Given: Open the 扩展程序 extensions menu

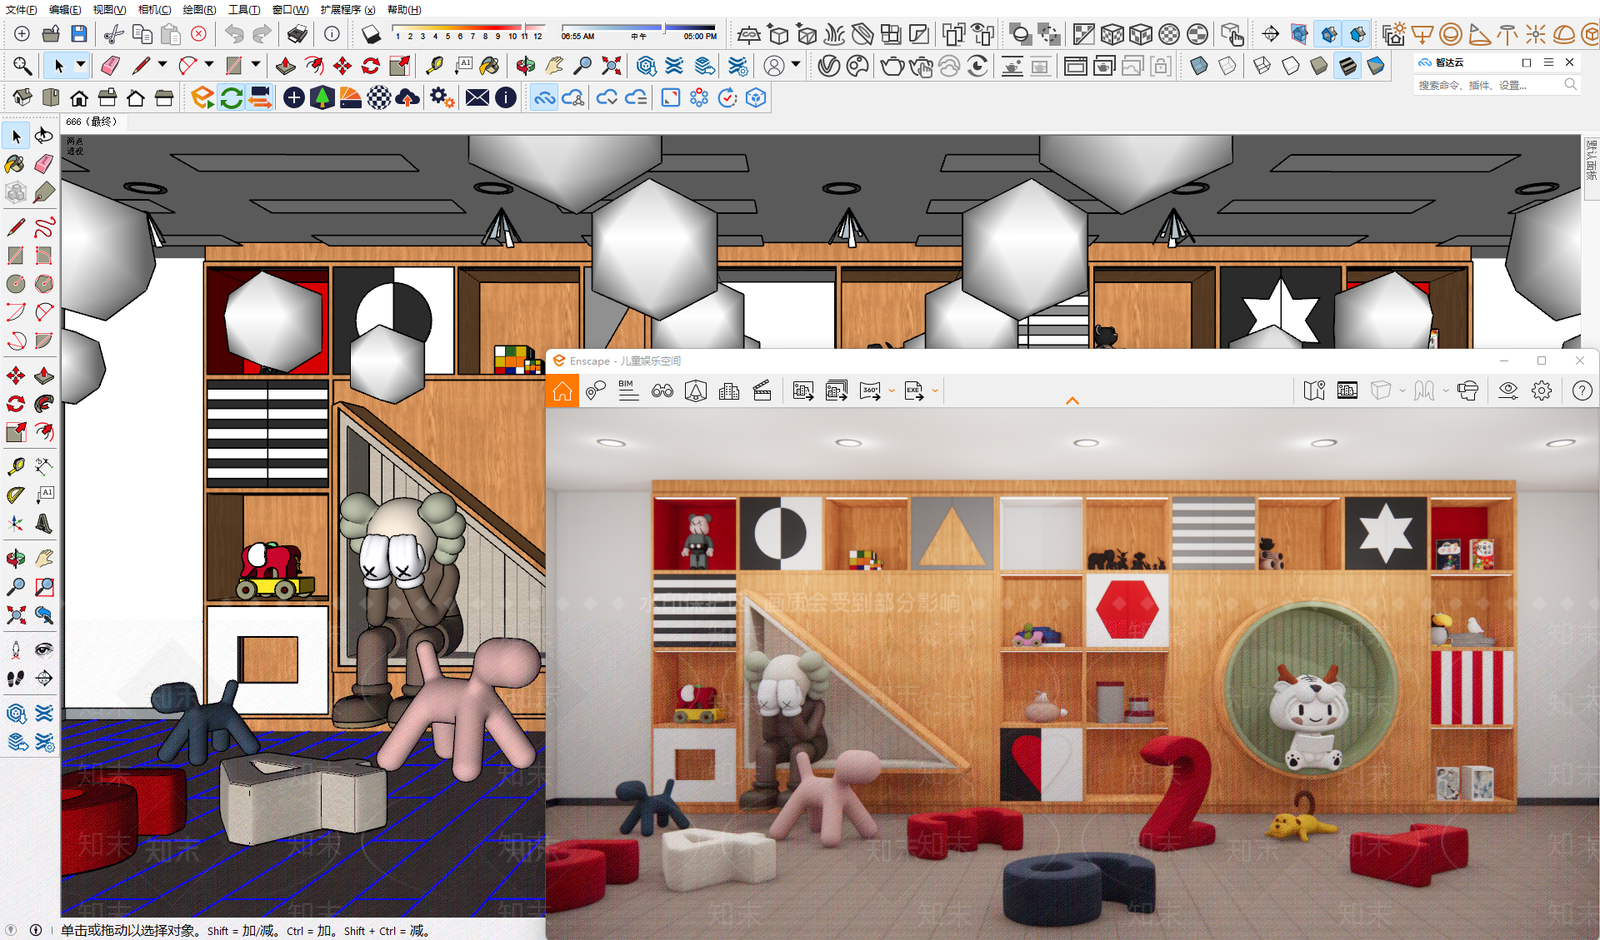Looking at the screenshot, I should [347, 9].
